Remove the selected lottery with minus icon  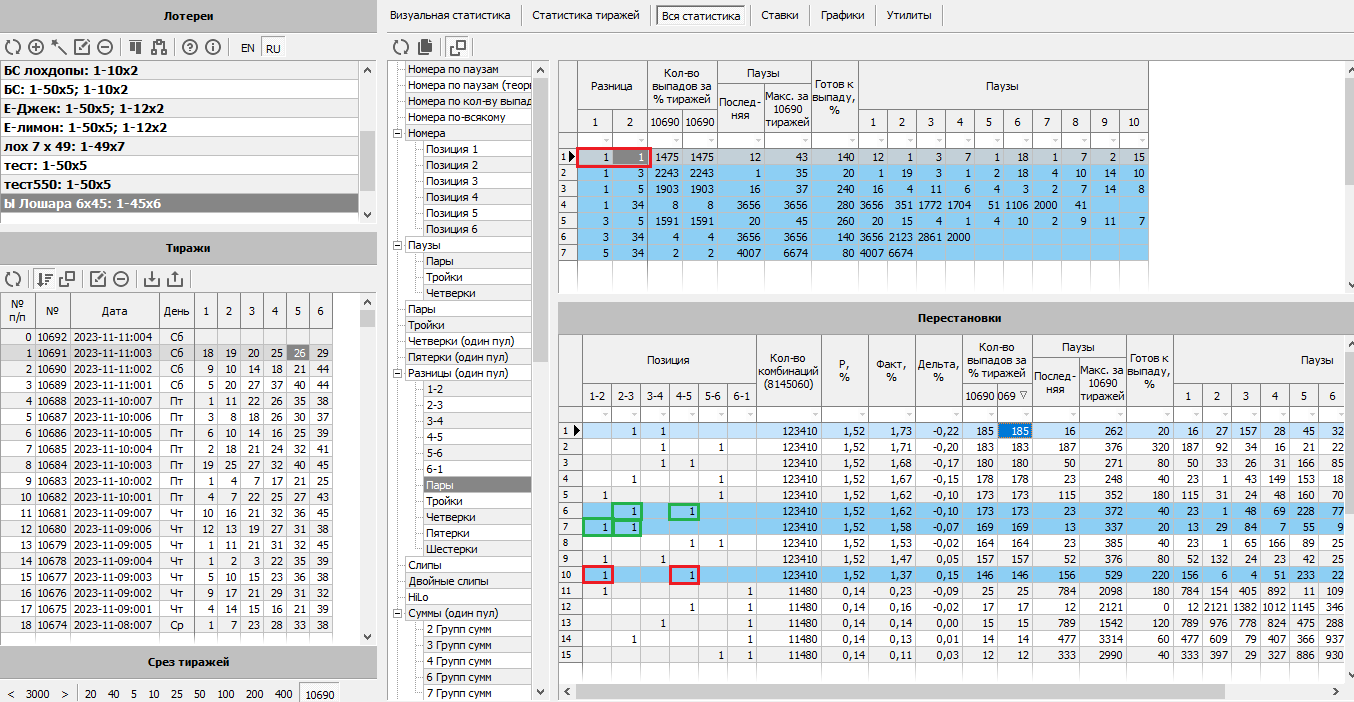point(105,47)
